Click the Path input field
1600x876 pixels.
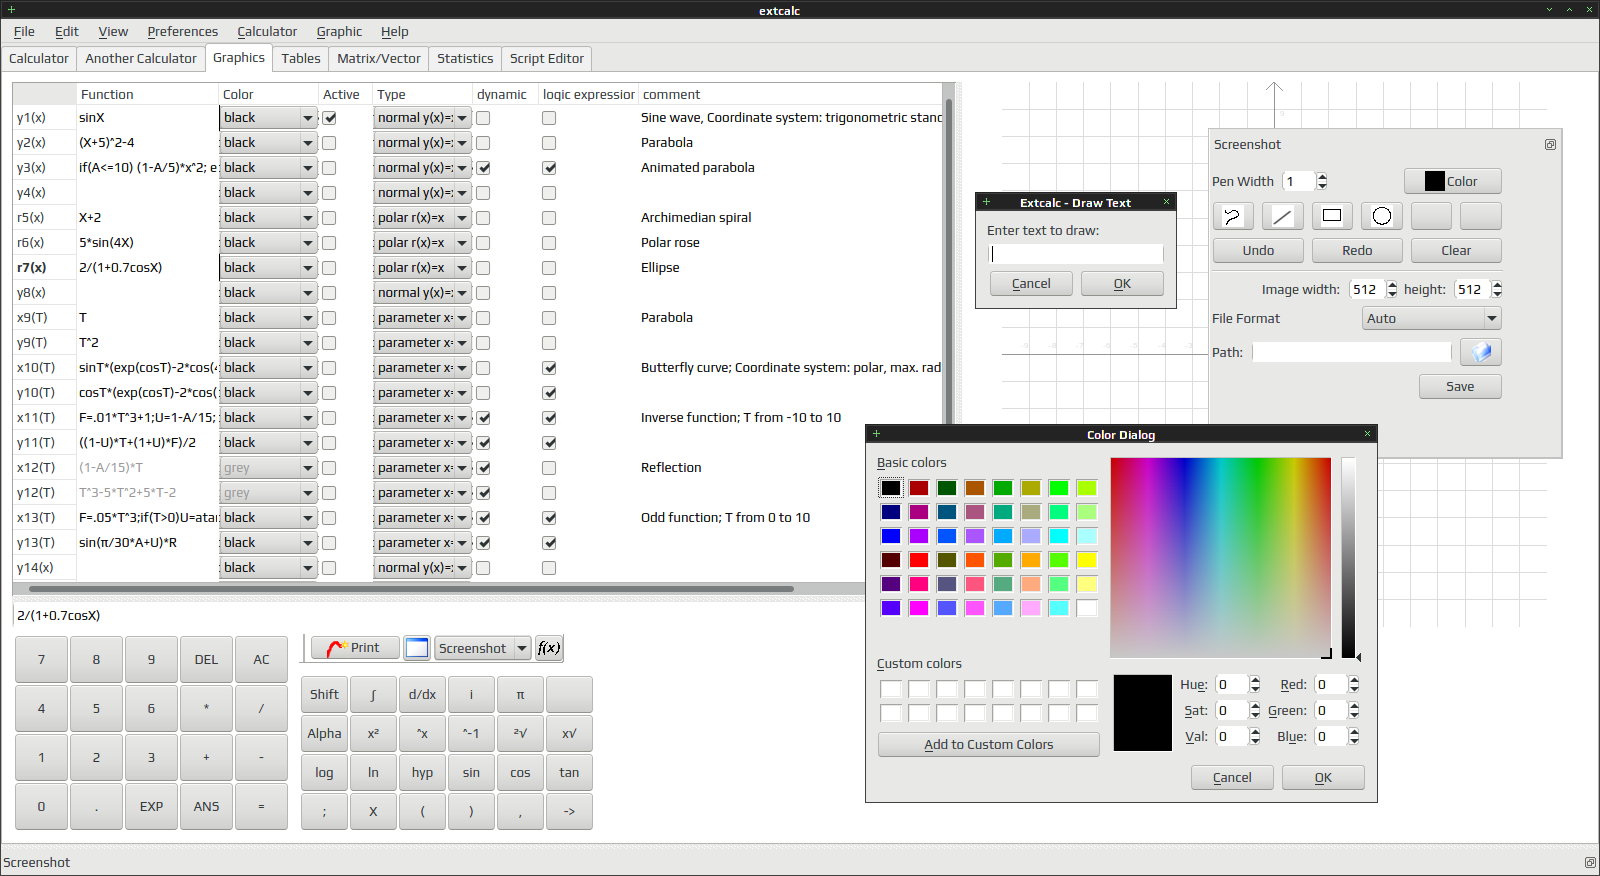coord(1351,352)
